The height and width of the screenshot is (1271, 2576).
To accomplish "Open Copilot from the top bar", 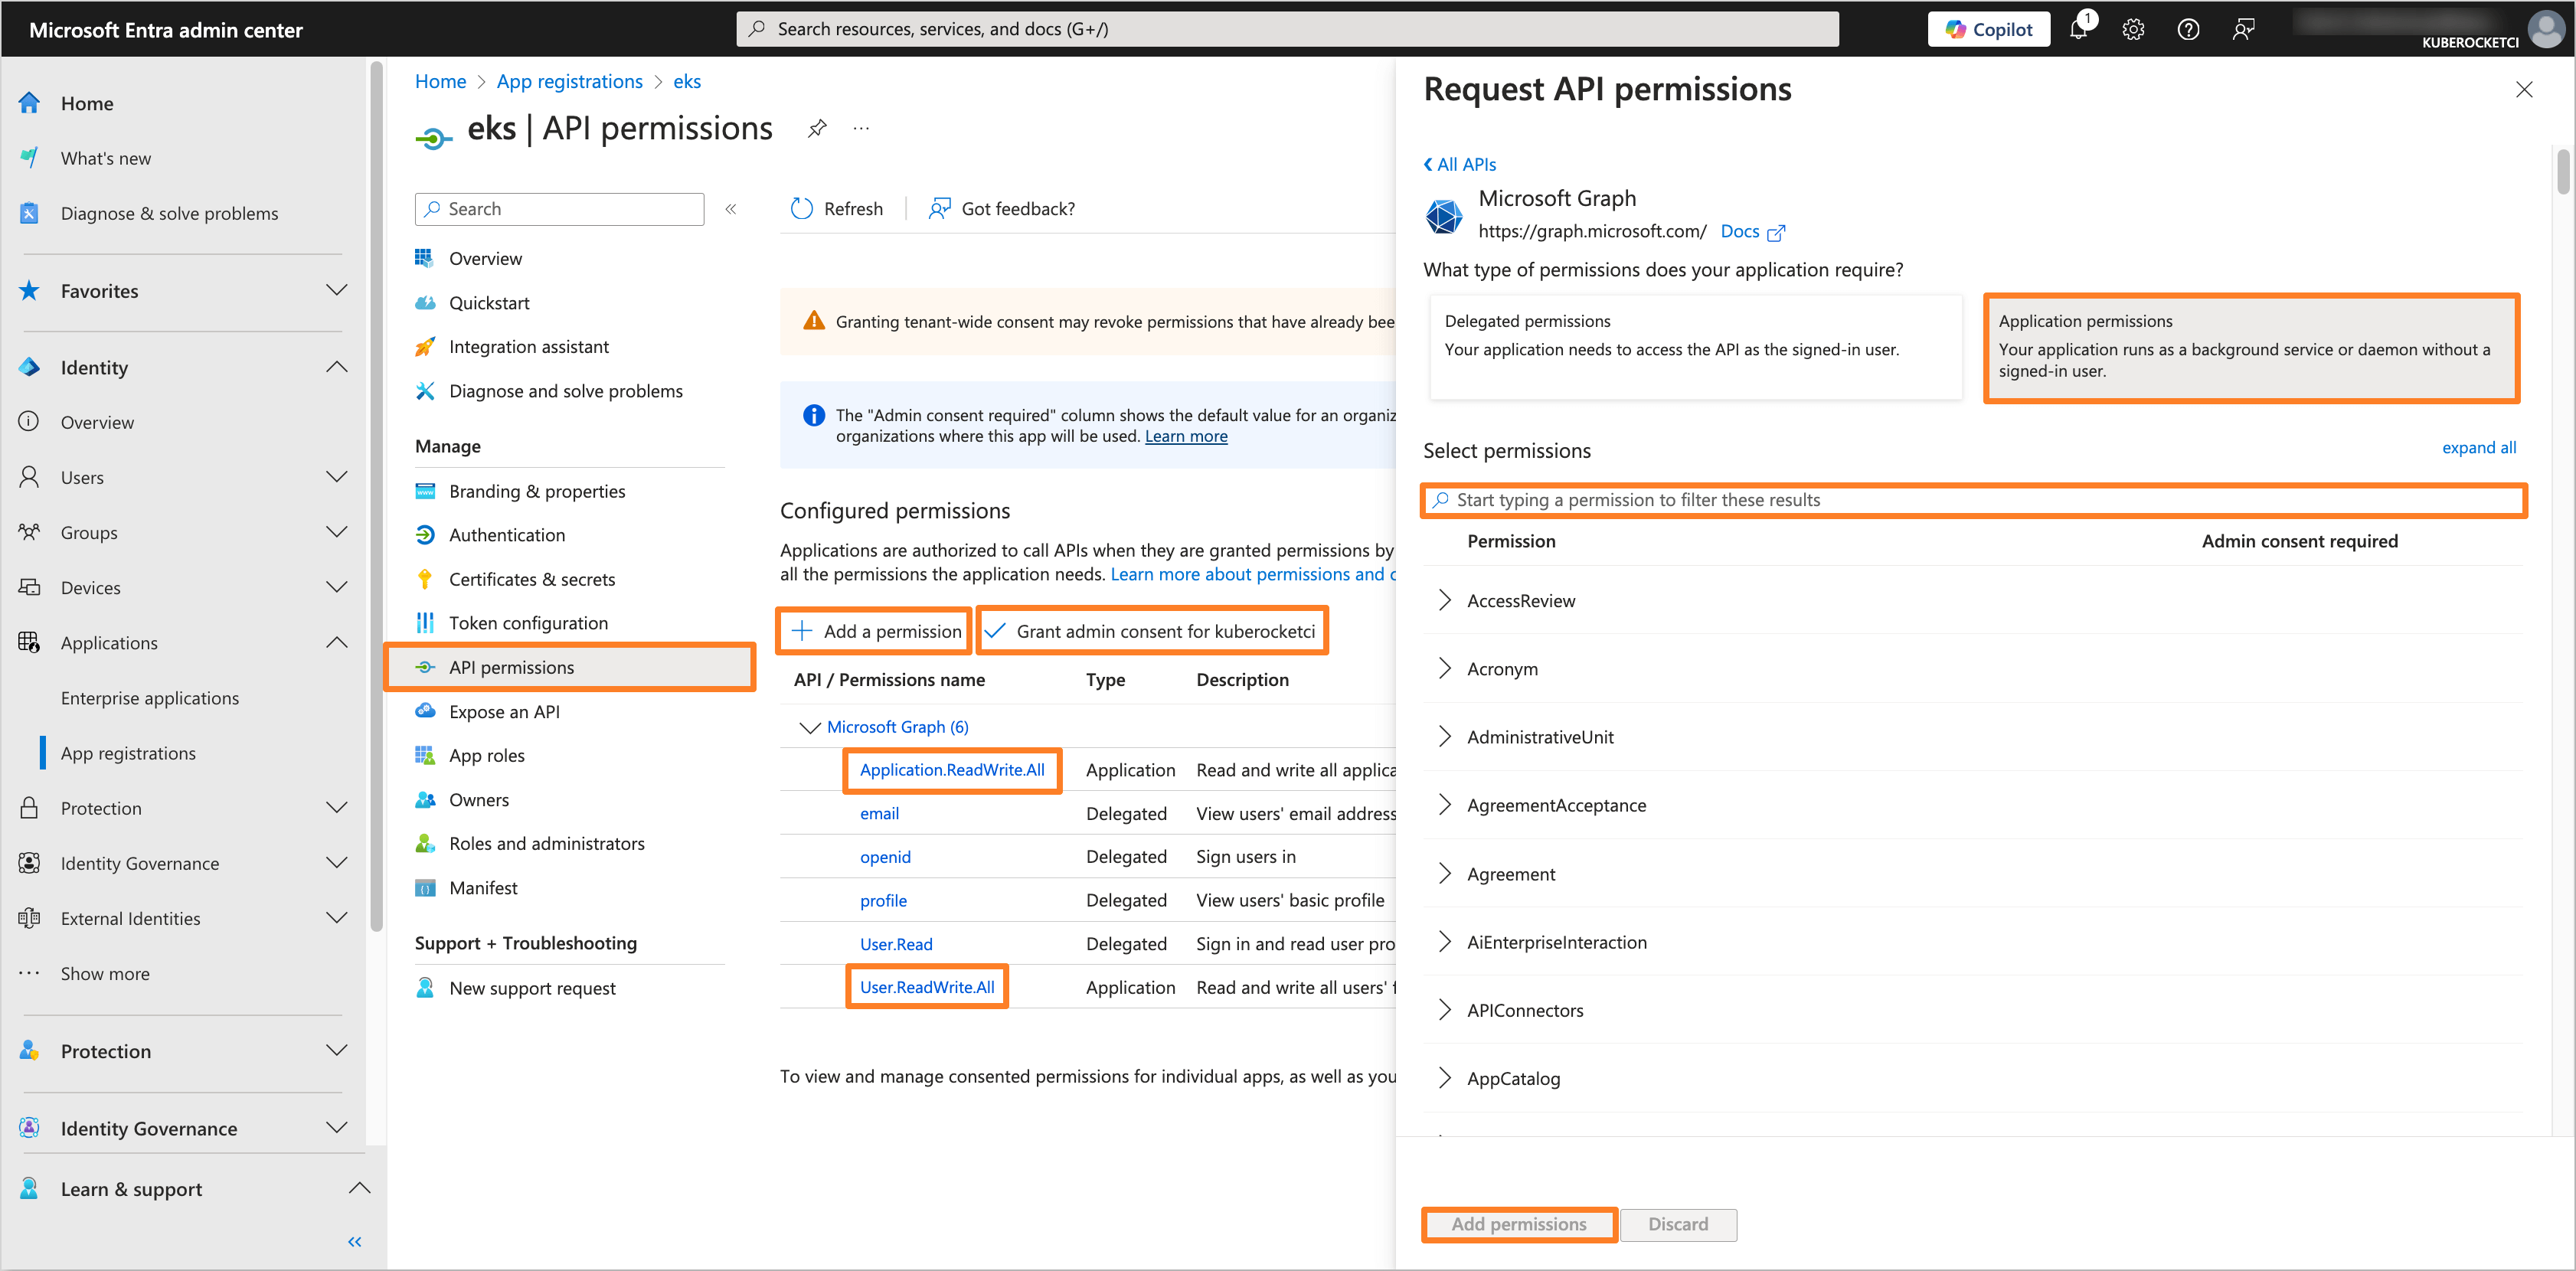I will pos(1988,28).
